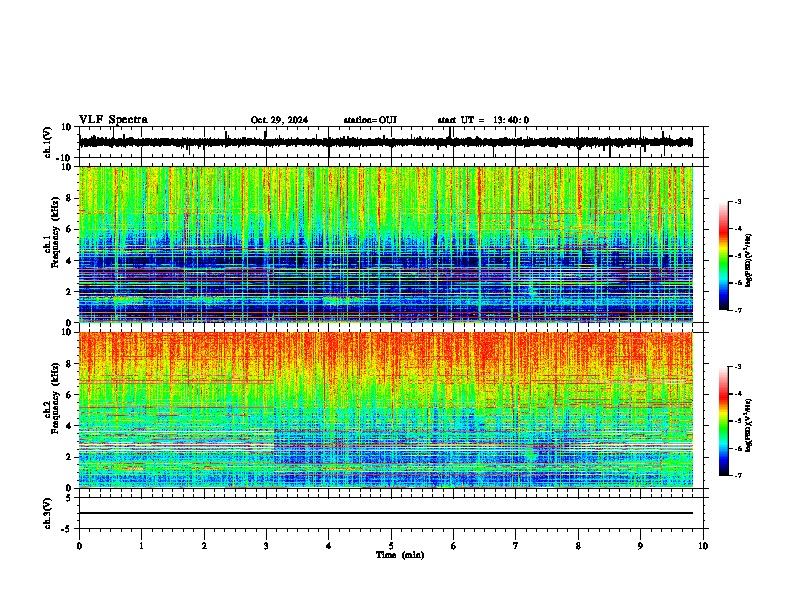The height and width of the screenshot is (612, 792).
Task: Click the time axis tick label 7
Action: point(516,546)
